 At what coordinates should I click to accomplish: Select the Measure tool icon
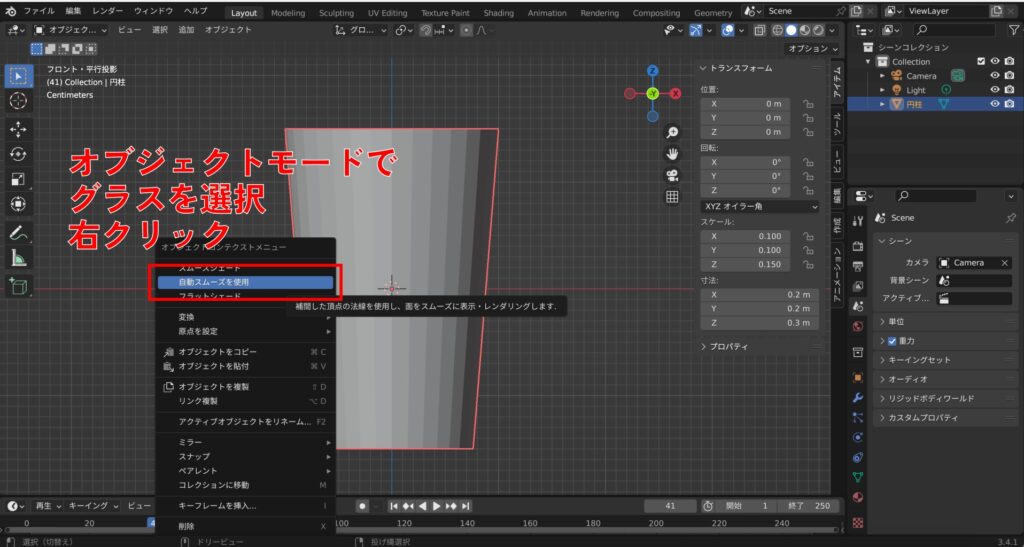tap(18, 258)
